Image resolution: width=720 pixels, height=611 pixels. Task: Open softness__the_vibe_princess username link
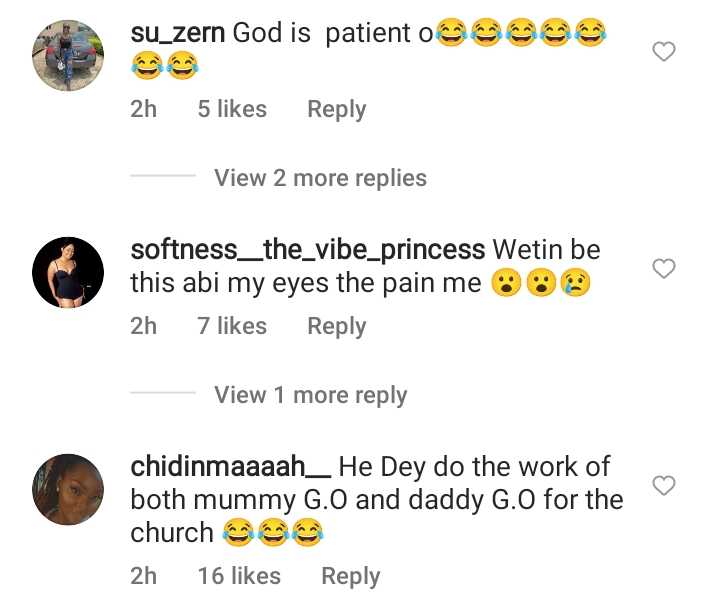point(307,249)
